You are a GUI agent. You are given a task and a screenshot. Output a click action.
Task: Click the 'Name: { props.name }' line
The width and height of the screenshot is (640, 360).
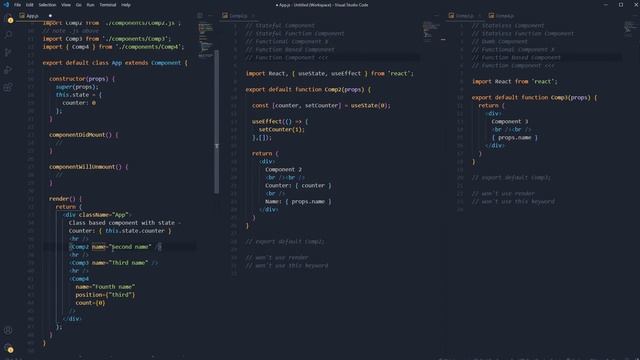click(298, 202)
